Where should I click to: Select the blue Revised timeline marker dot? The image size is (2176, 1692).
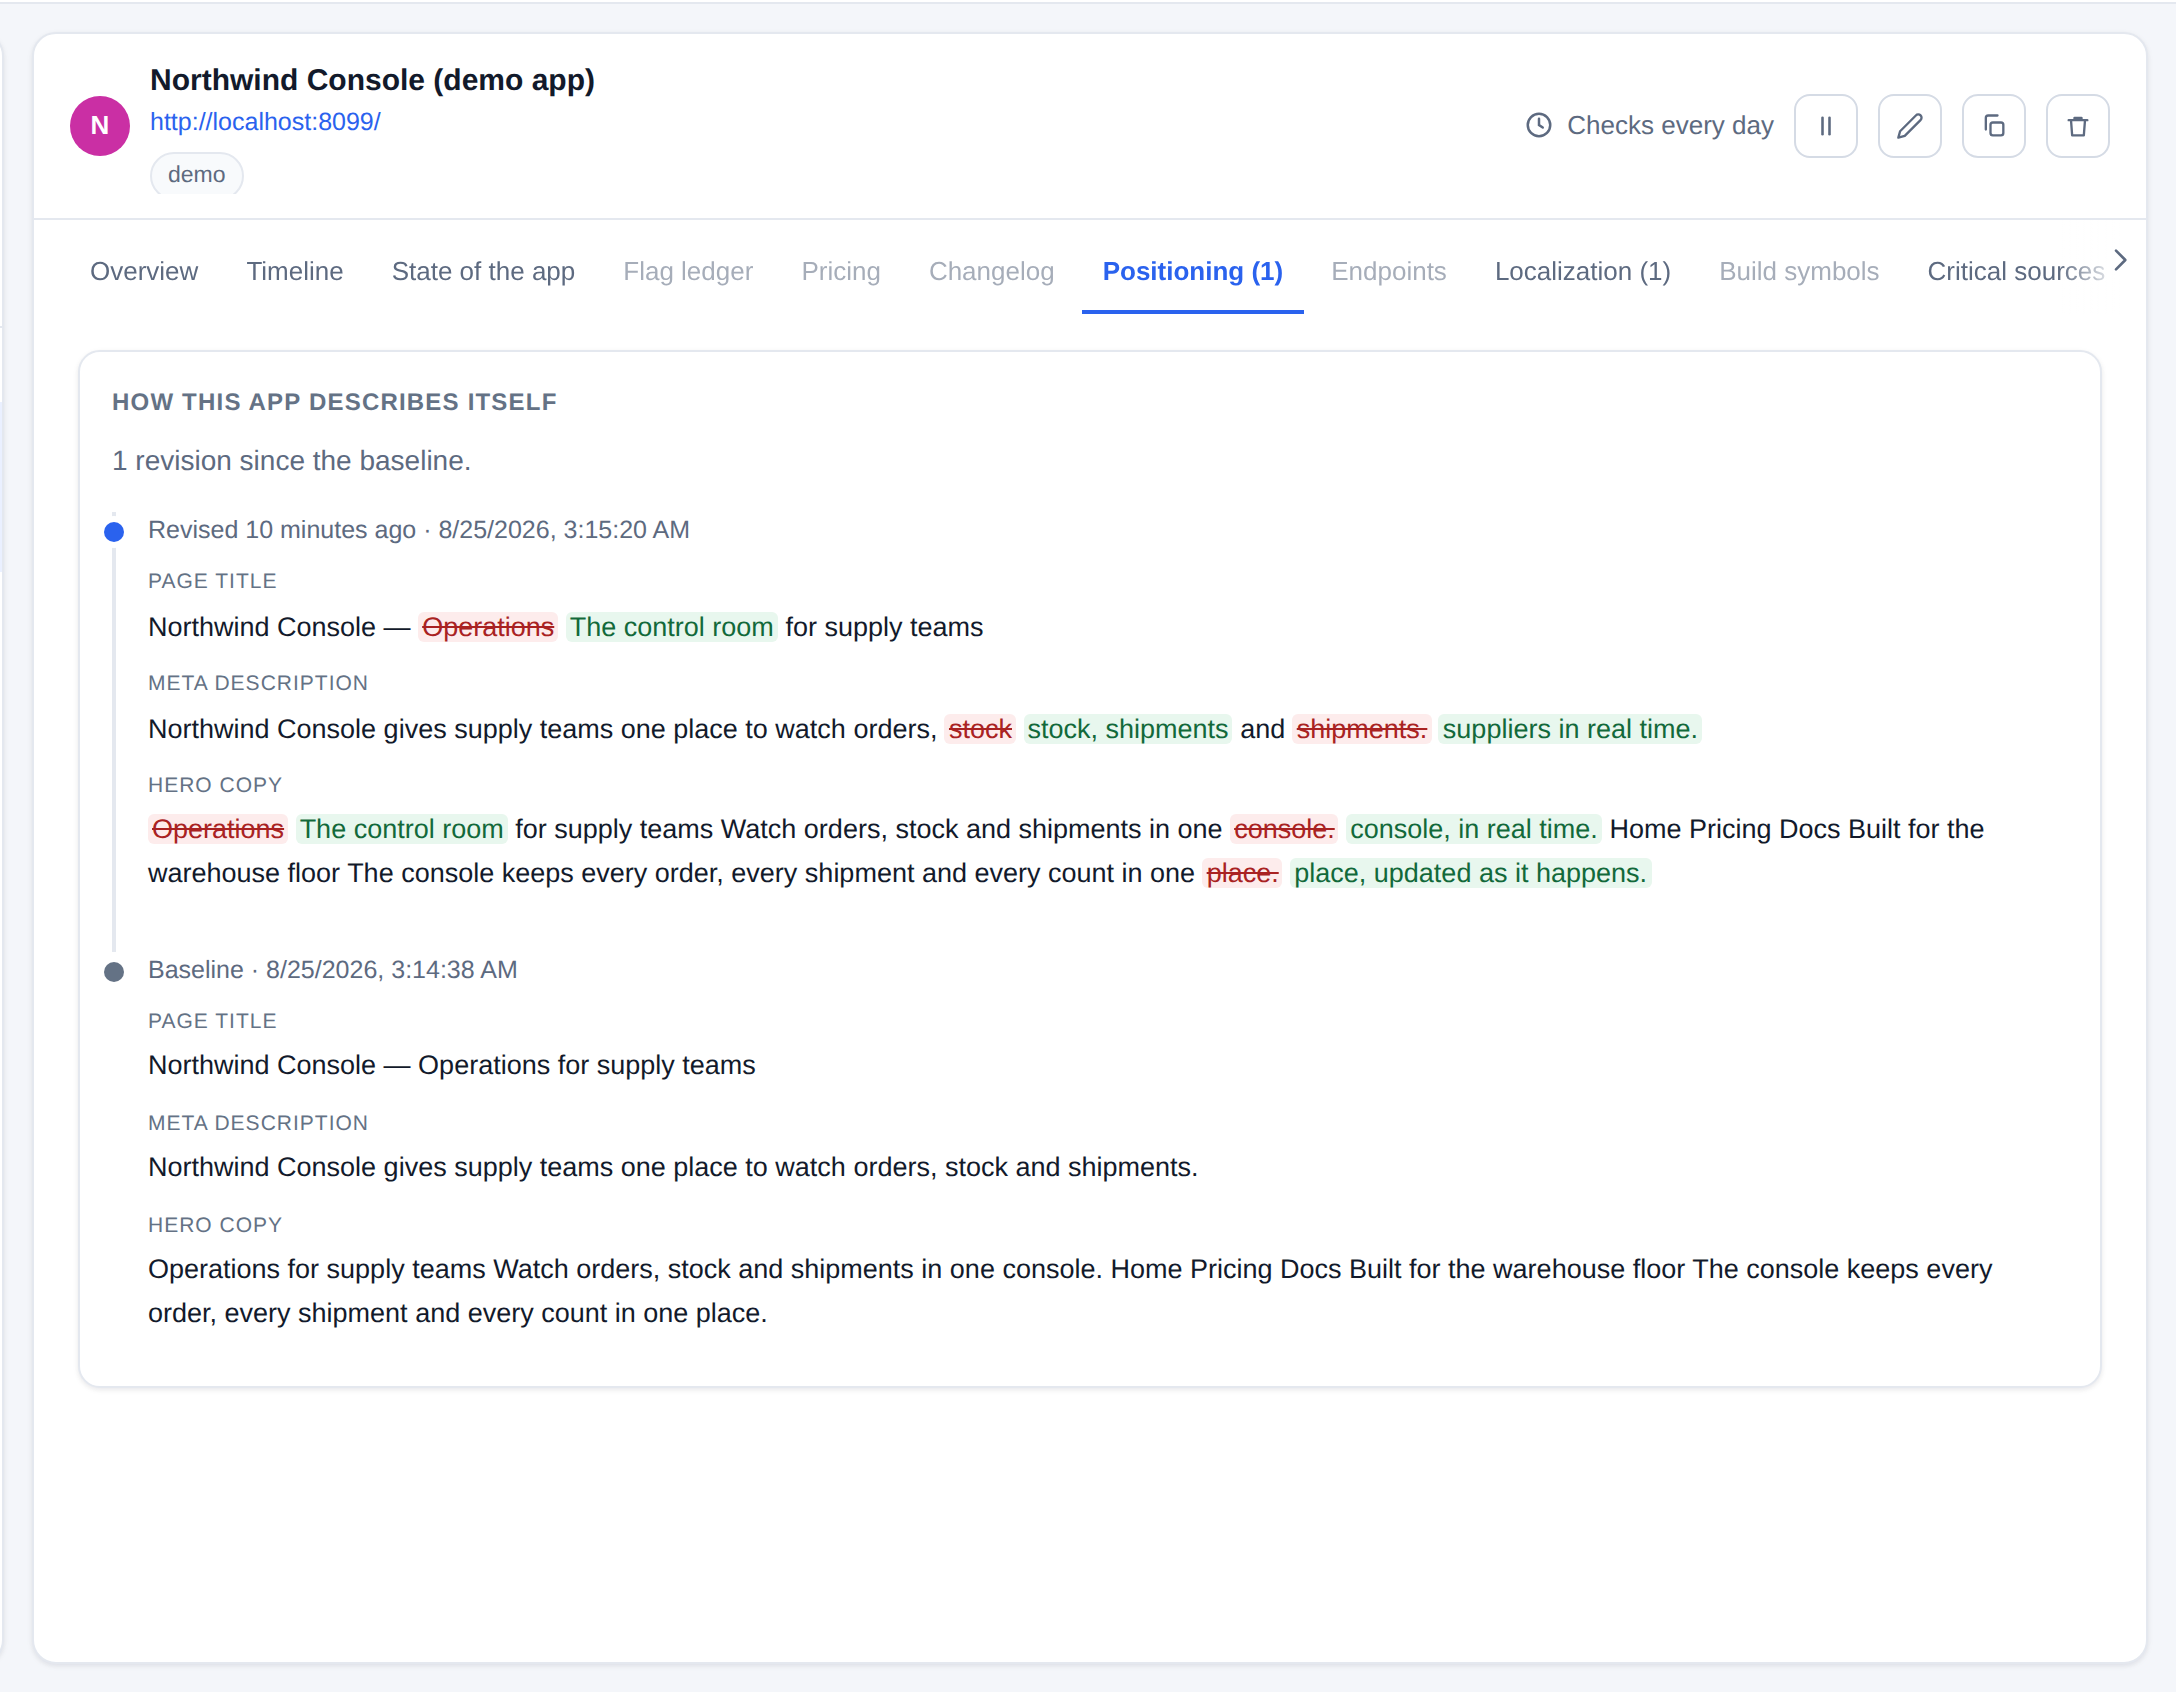[114, 531]
